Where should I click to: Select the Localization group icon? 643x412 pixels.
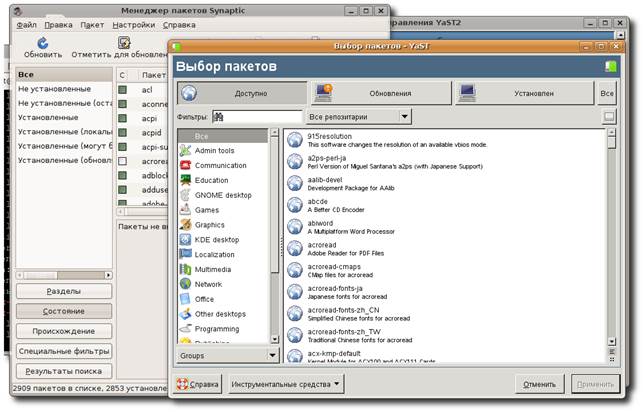click(185, 254)
